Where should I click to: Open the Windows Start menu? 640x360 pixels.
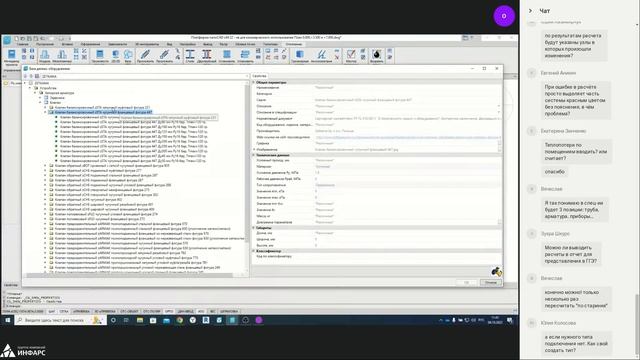point(7,320)
